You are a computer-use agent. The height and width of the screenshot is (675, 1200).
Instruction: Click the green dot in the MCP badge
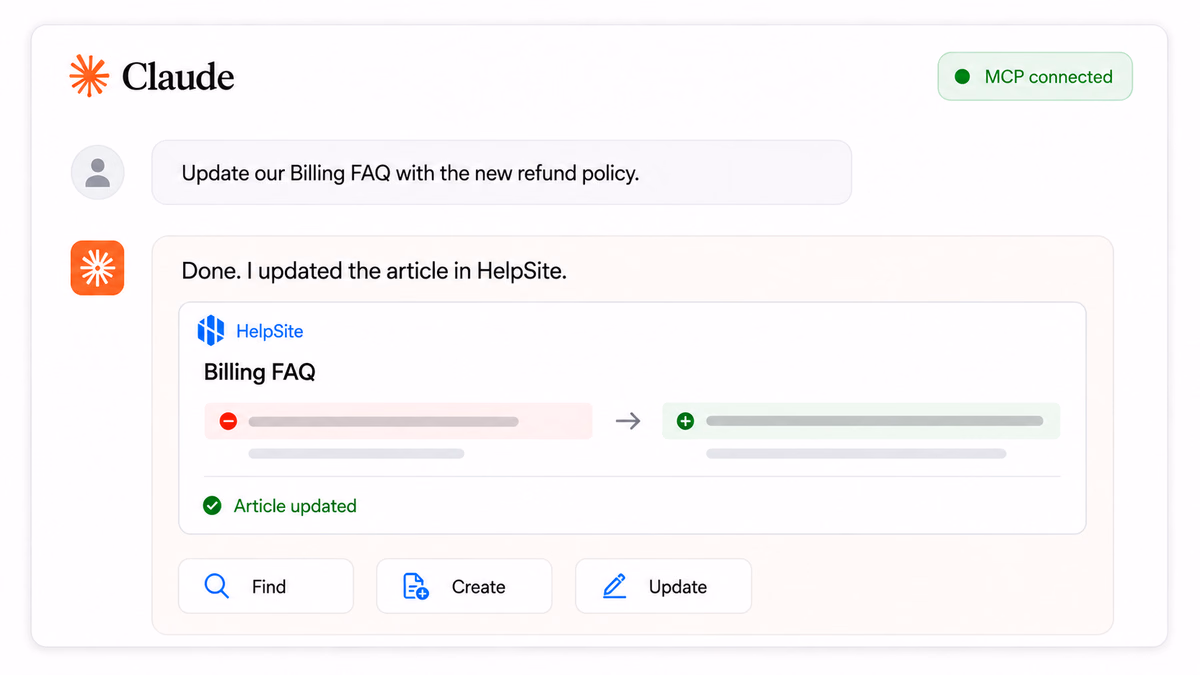click(962, 76)
